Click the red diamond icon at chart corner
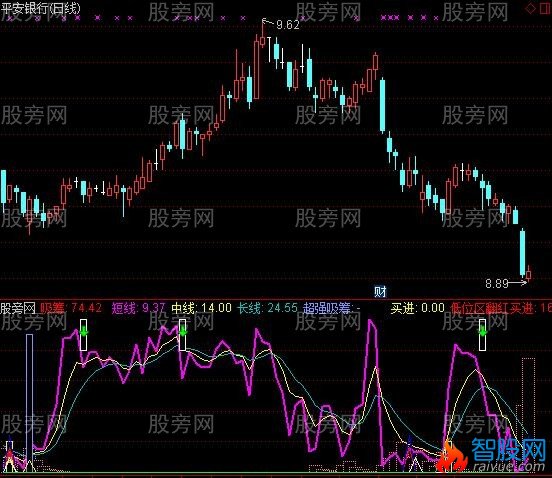The height and width of the screenshot is (478, 552). point(530,8)
